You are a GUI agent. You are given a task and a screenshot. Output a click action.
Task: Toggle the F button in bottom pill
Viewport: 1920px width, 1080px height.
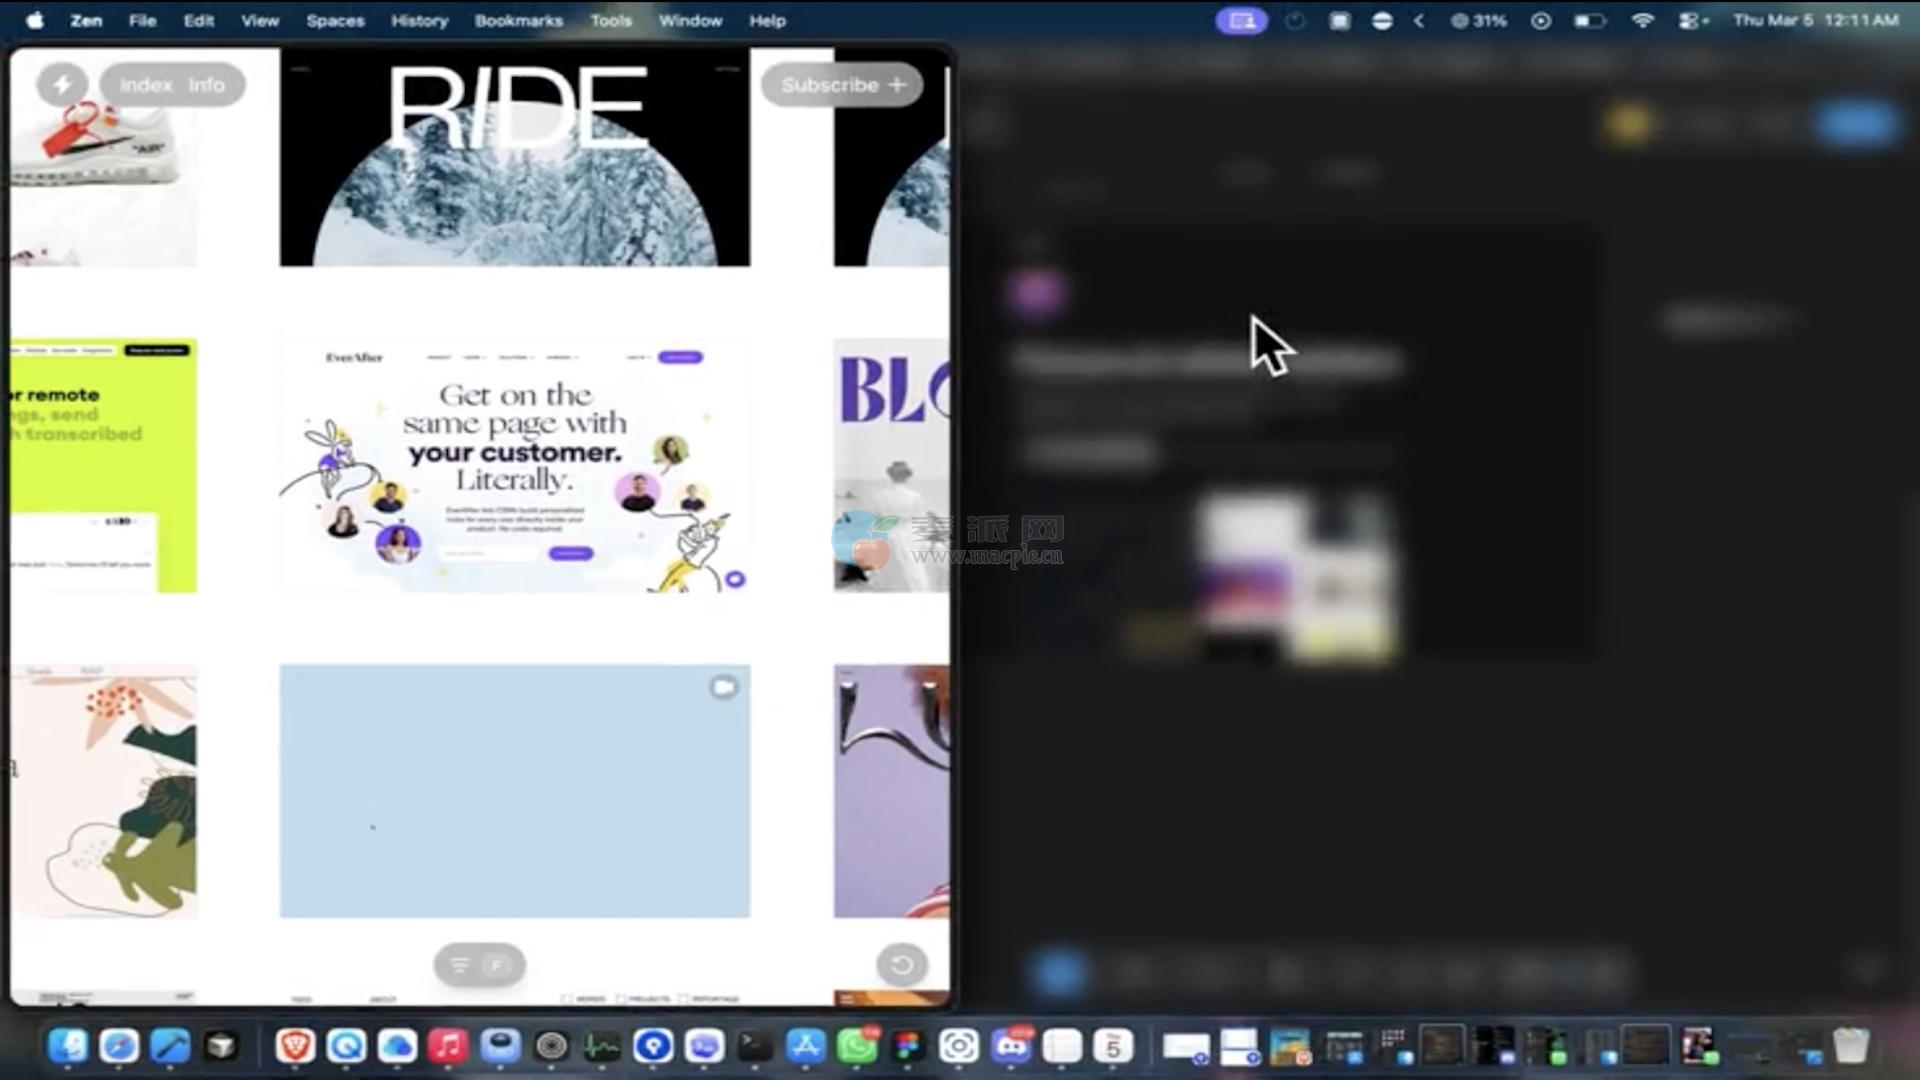pos(498,965)
